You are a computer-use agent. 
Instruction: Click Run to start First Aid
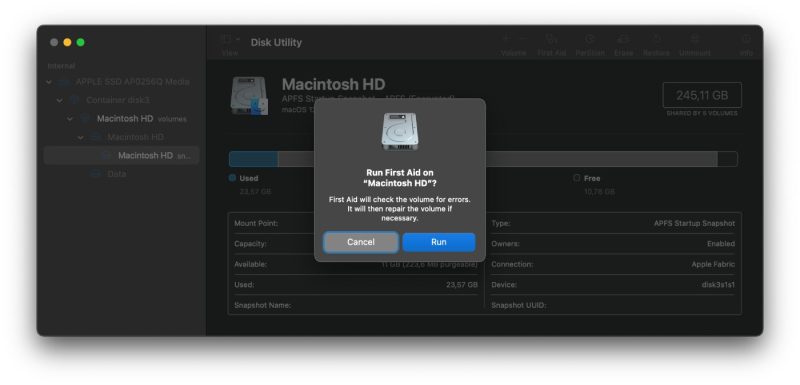[x=439, y=242]
